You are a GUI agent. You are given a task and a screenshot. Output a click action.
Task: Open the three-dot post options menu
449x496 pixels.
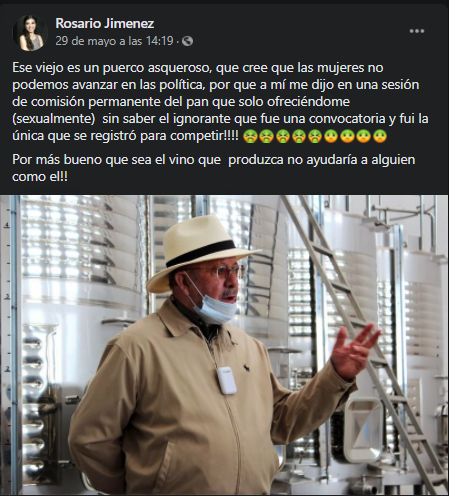click(417, 31)
